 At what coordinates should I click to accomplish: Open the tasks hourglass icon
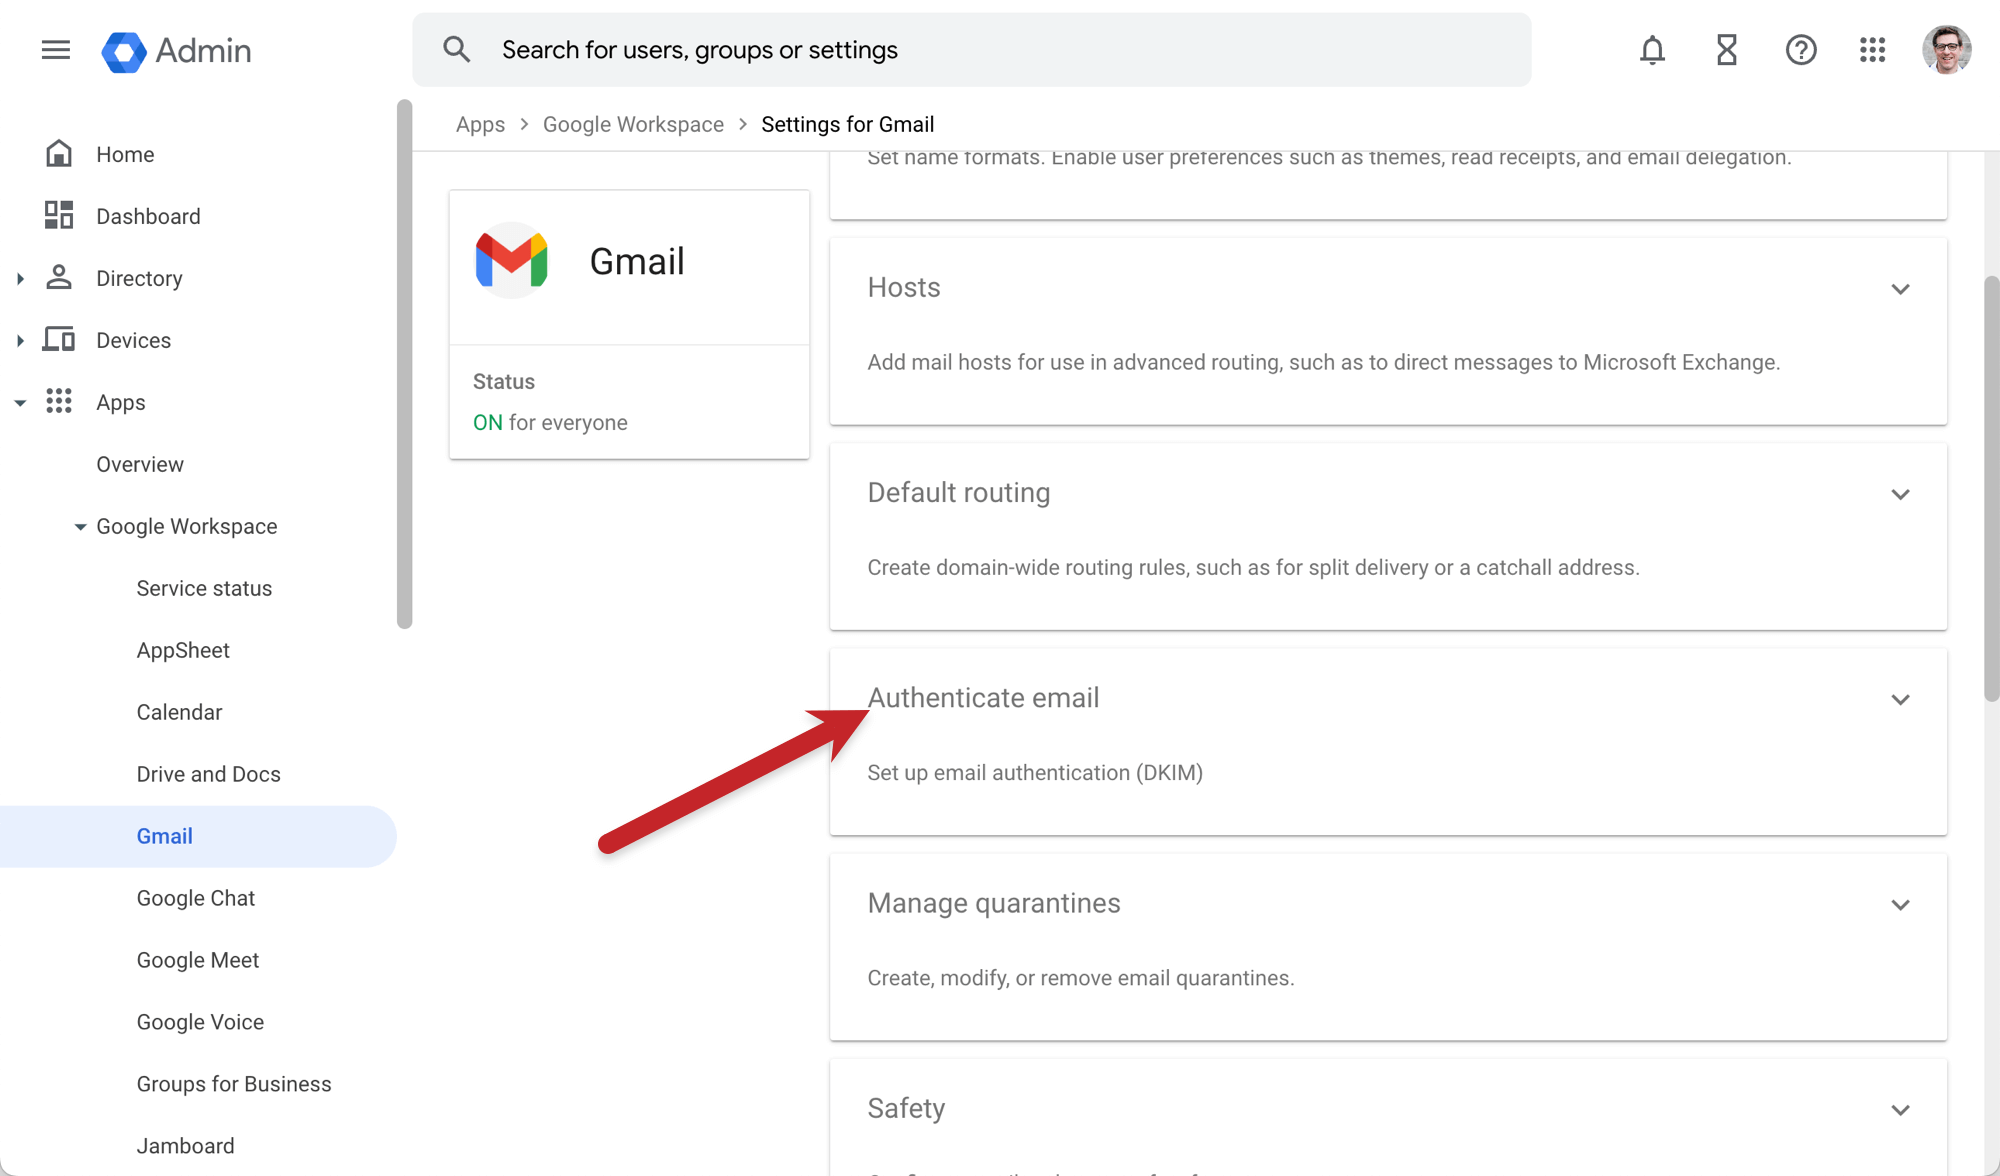point(1727,50)
